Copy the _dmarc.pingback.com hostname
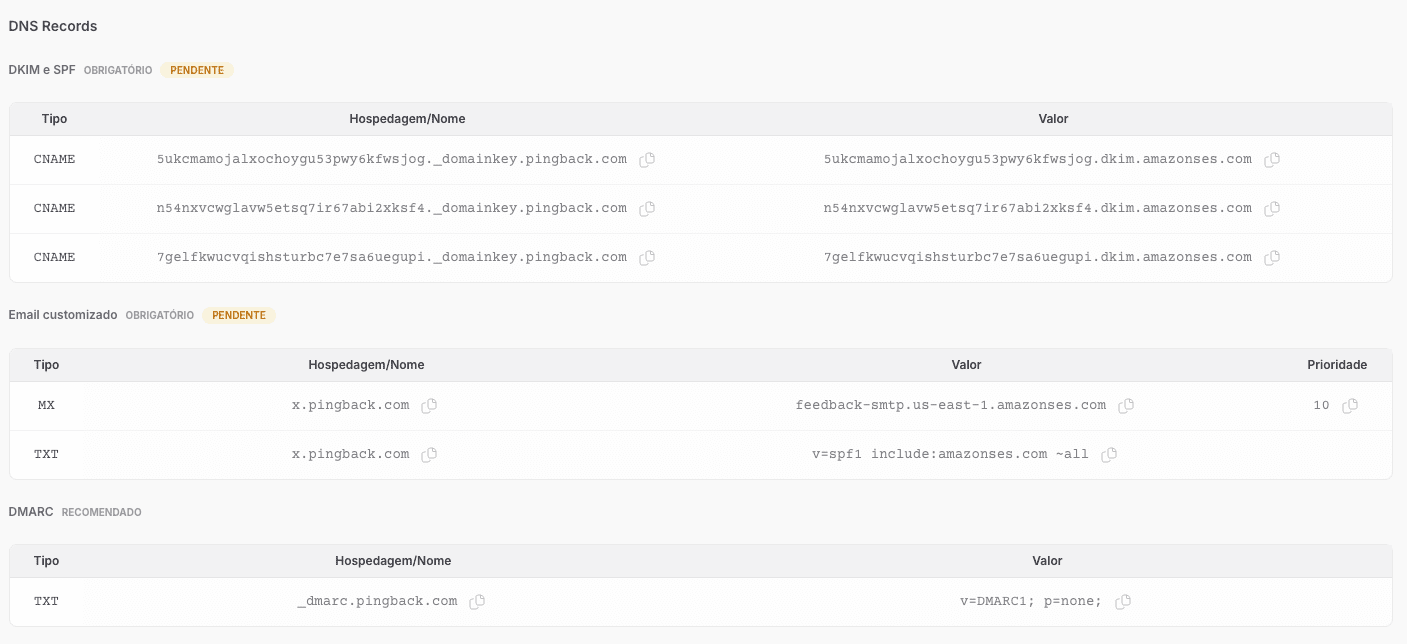 coord(477,601)
